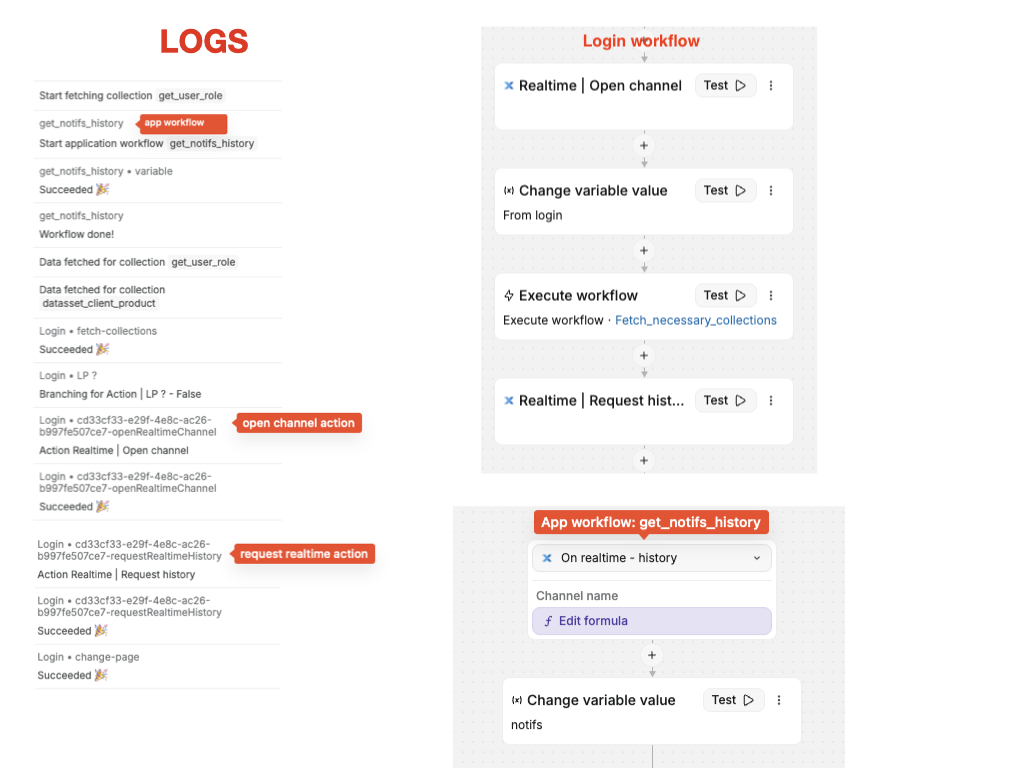The width and height of the screenshot is (1024, 768).
Task: Open three-dot menu on notifs variable action
Action: click(779, 701)
